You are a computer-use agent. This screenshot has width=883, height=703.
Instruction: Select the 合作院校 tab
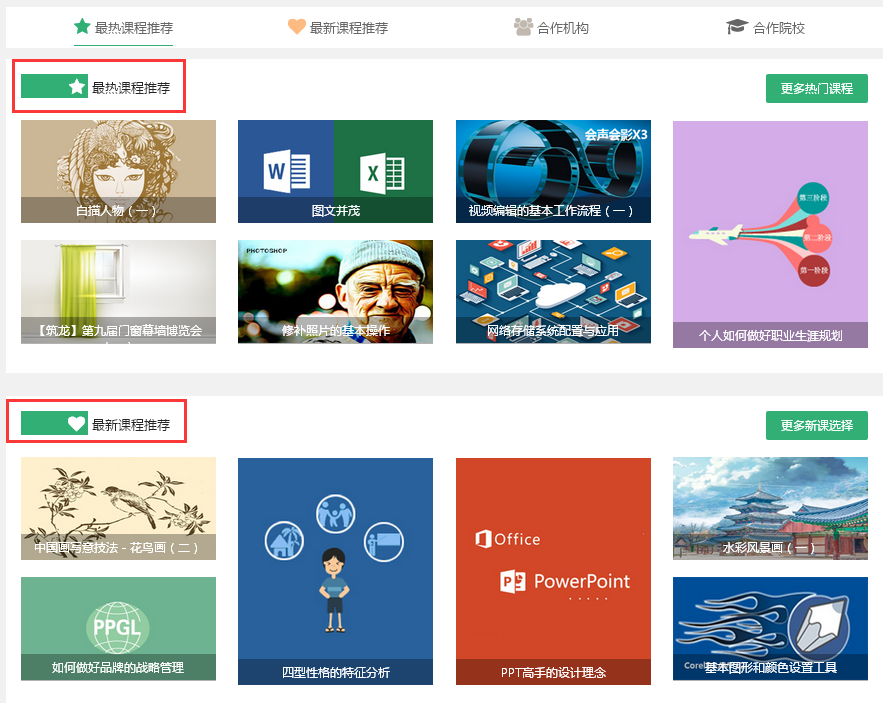779,28
